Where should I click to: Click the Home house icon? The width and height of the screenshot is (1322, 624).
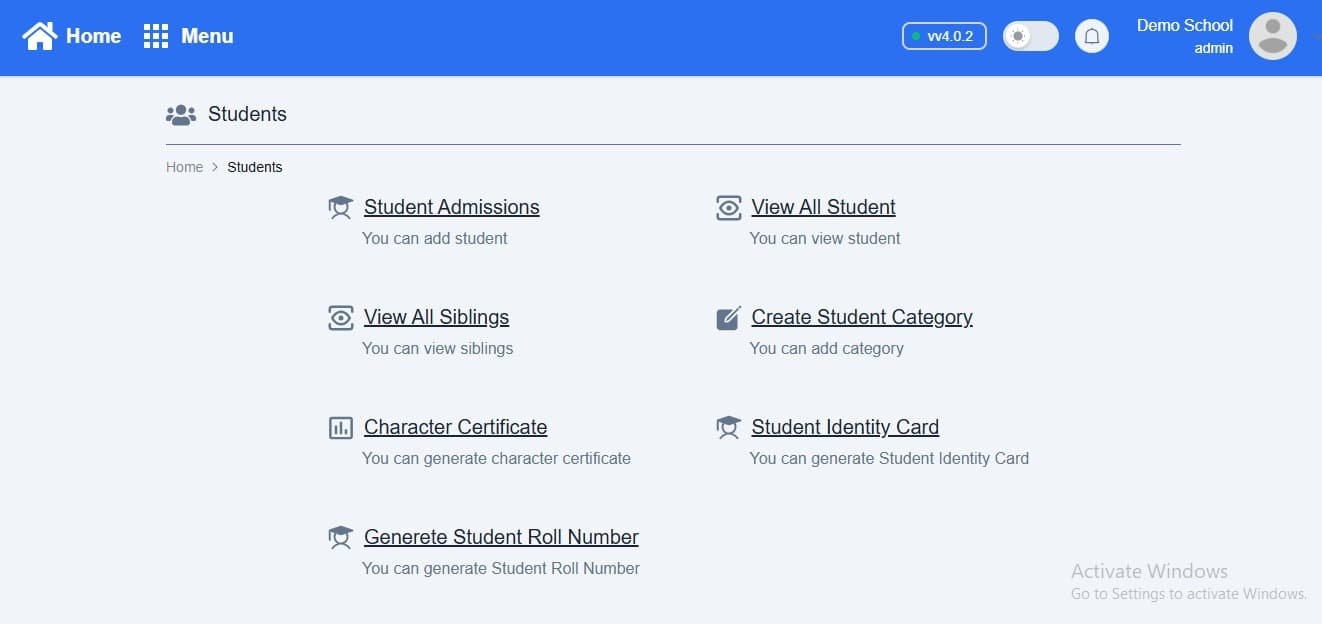[x=40, y=36]
